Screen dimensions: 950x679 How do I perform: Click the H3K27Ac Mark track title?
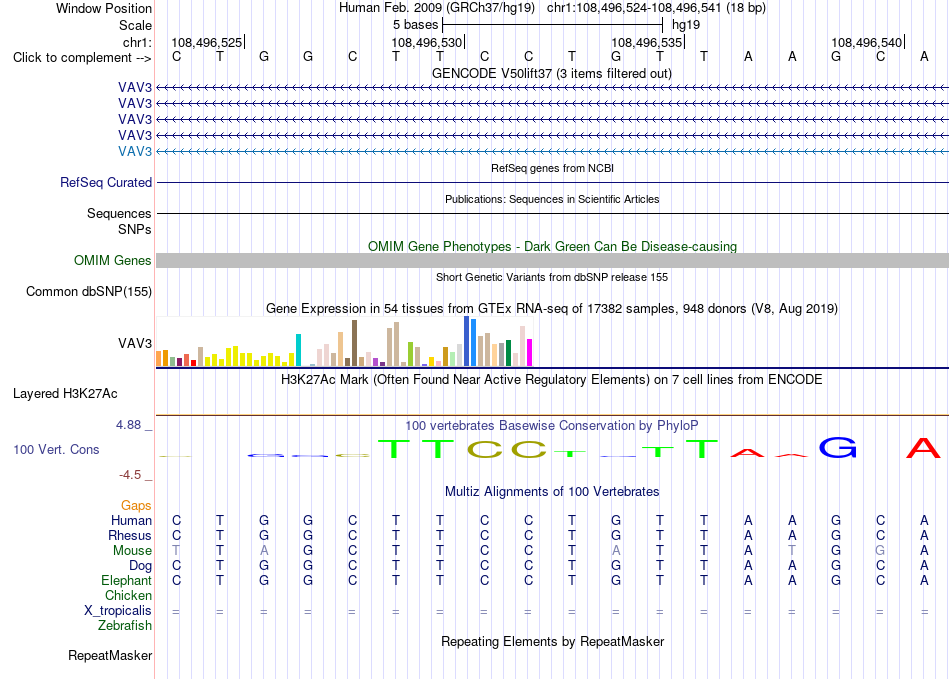pyautogui.click(x=552, y=380)
